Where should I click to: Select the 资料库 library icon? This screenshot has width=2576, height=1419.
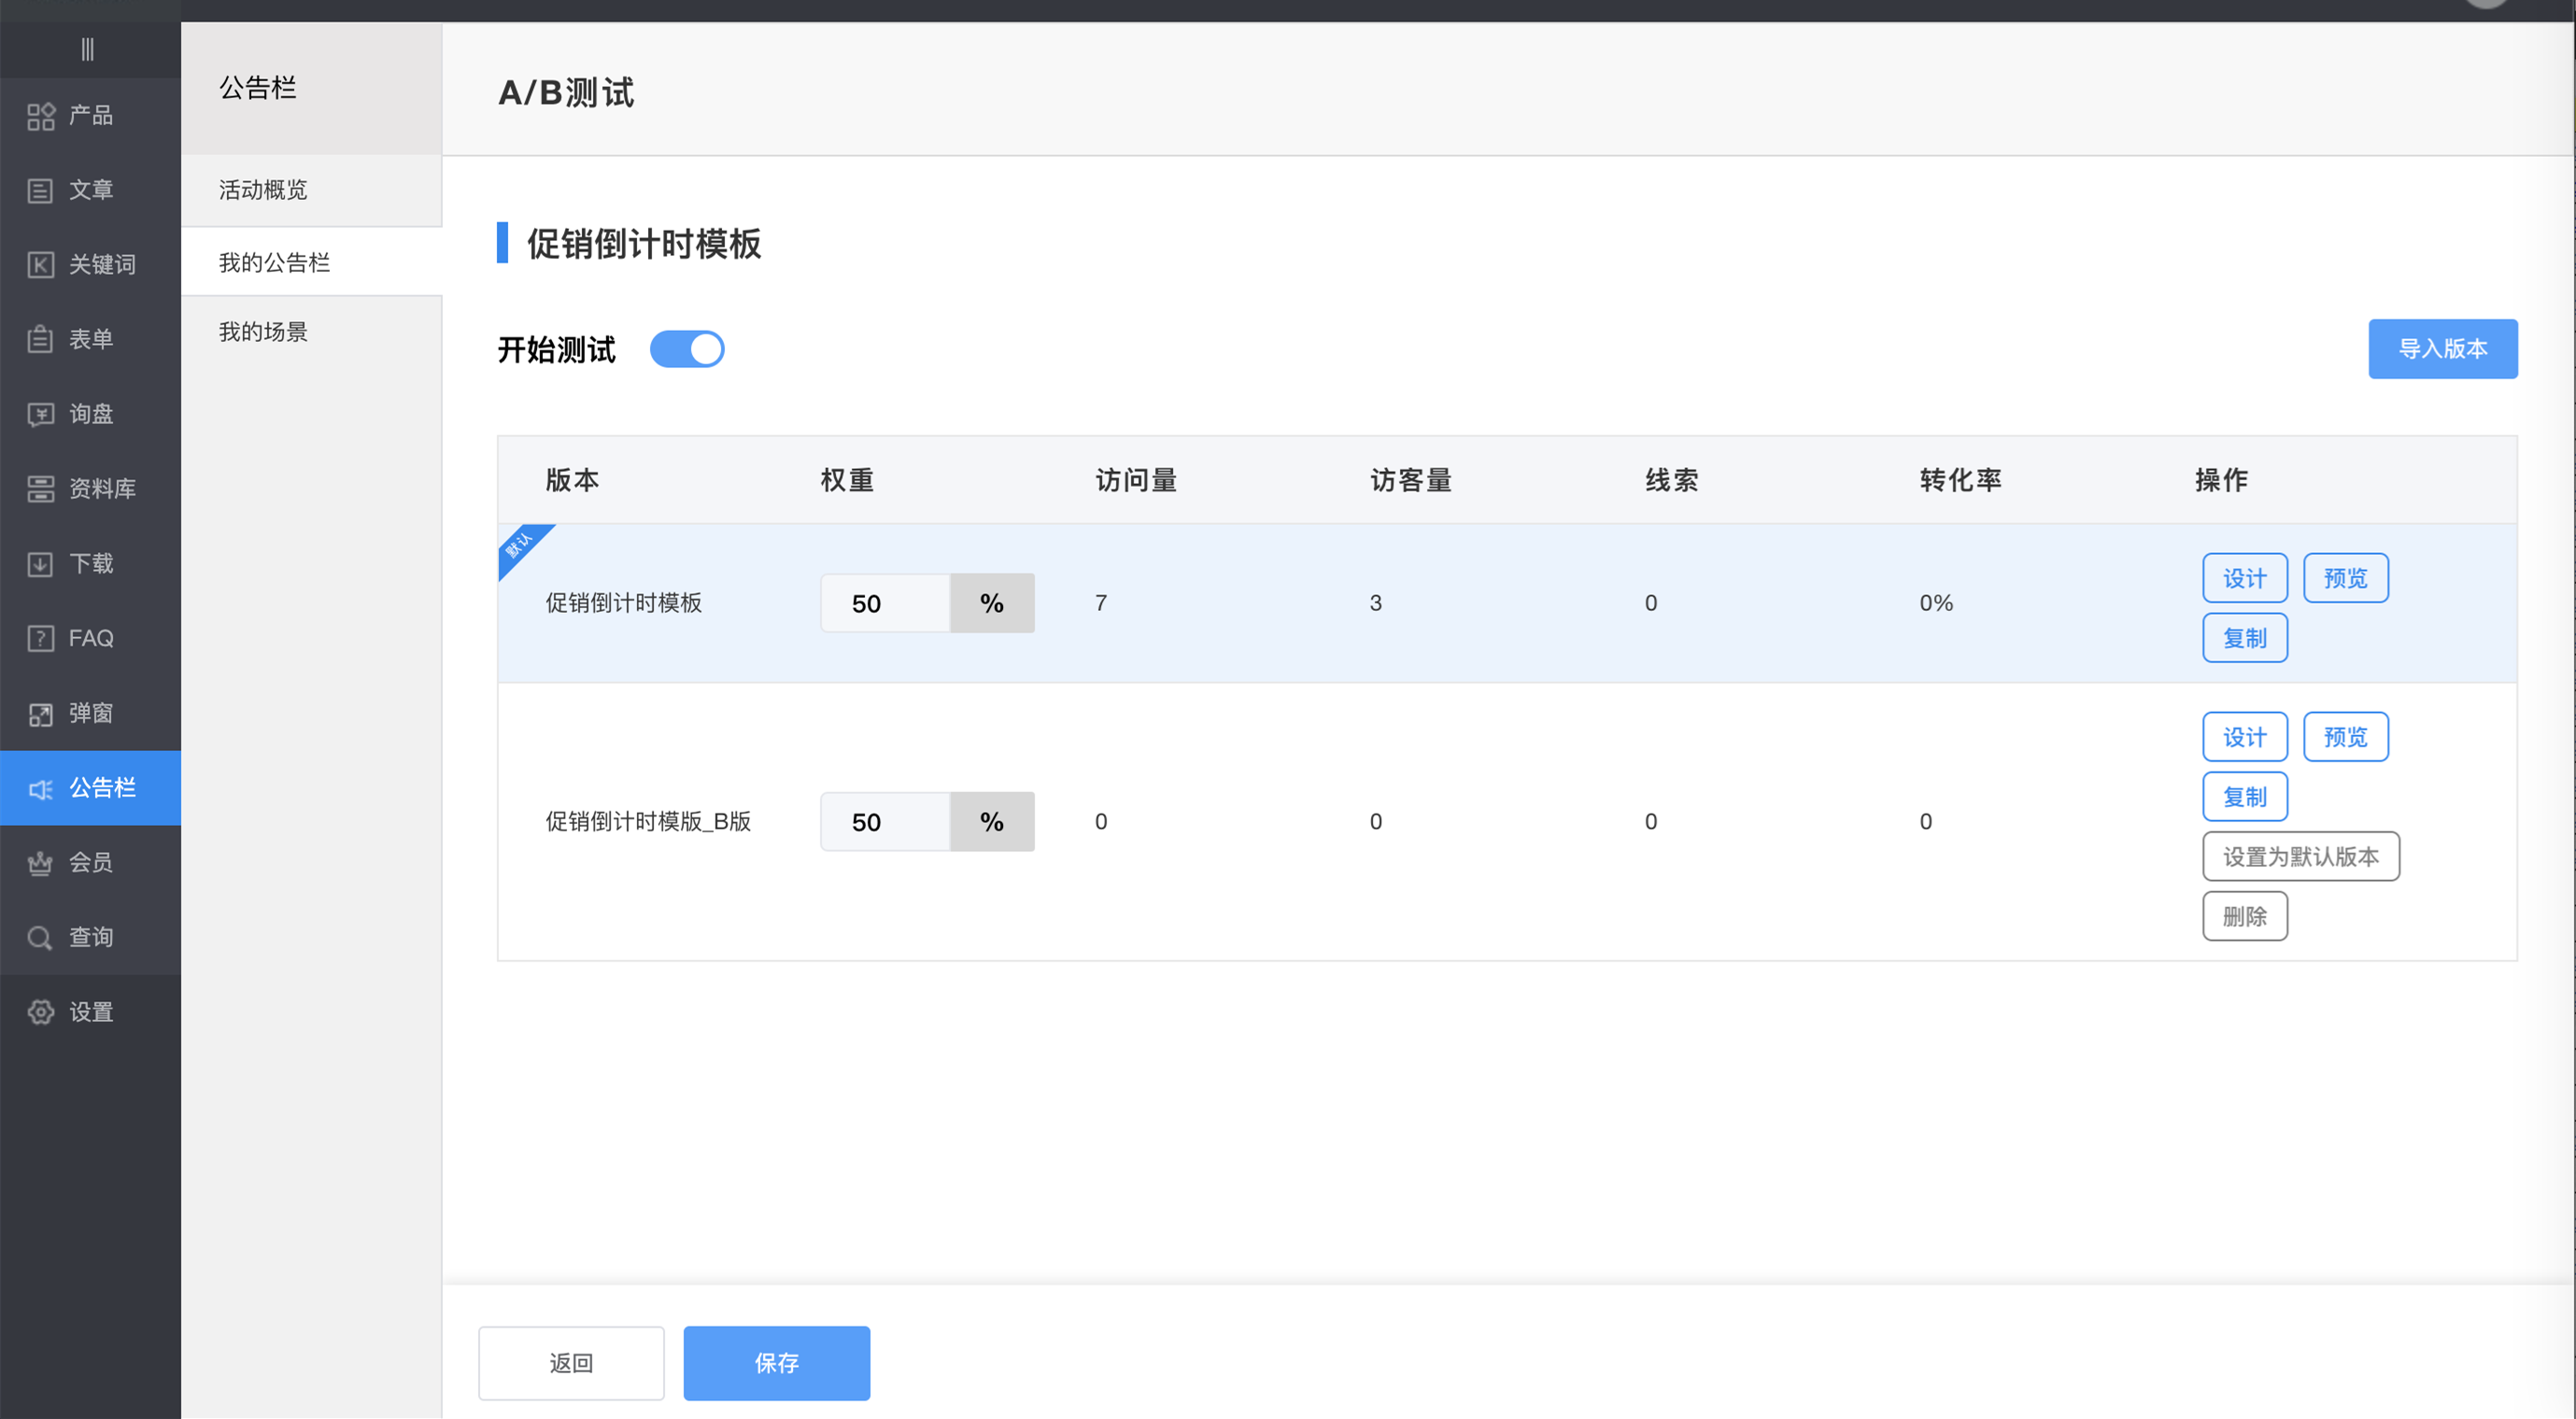pos(90,488)
